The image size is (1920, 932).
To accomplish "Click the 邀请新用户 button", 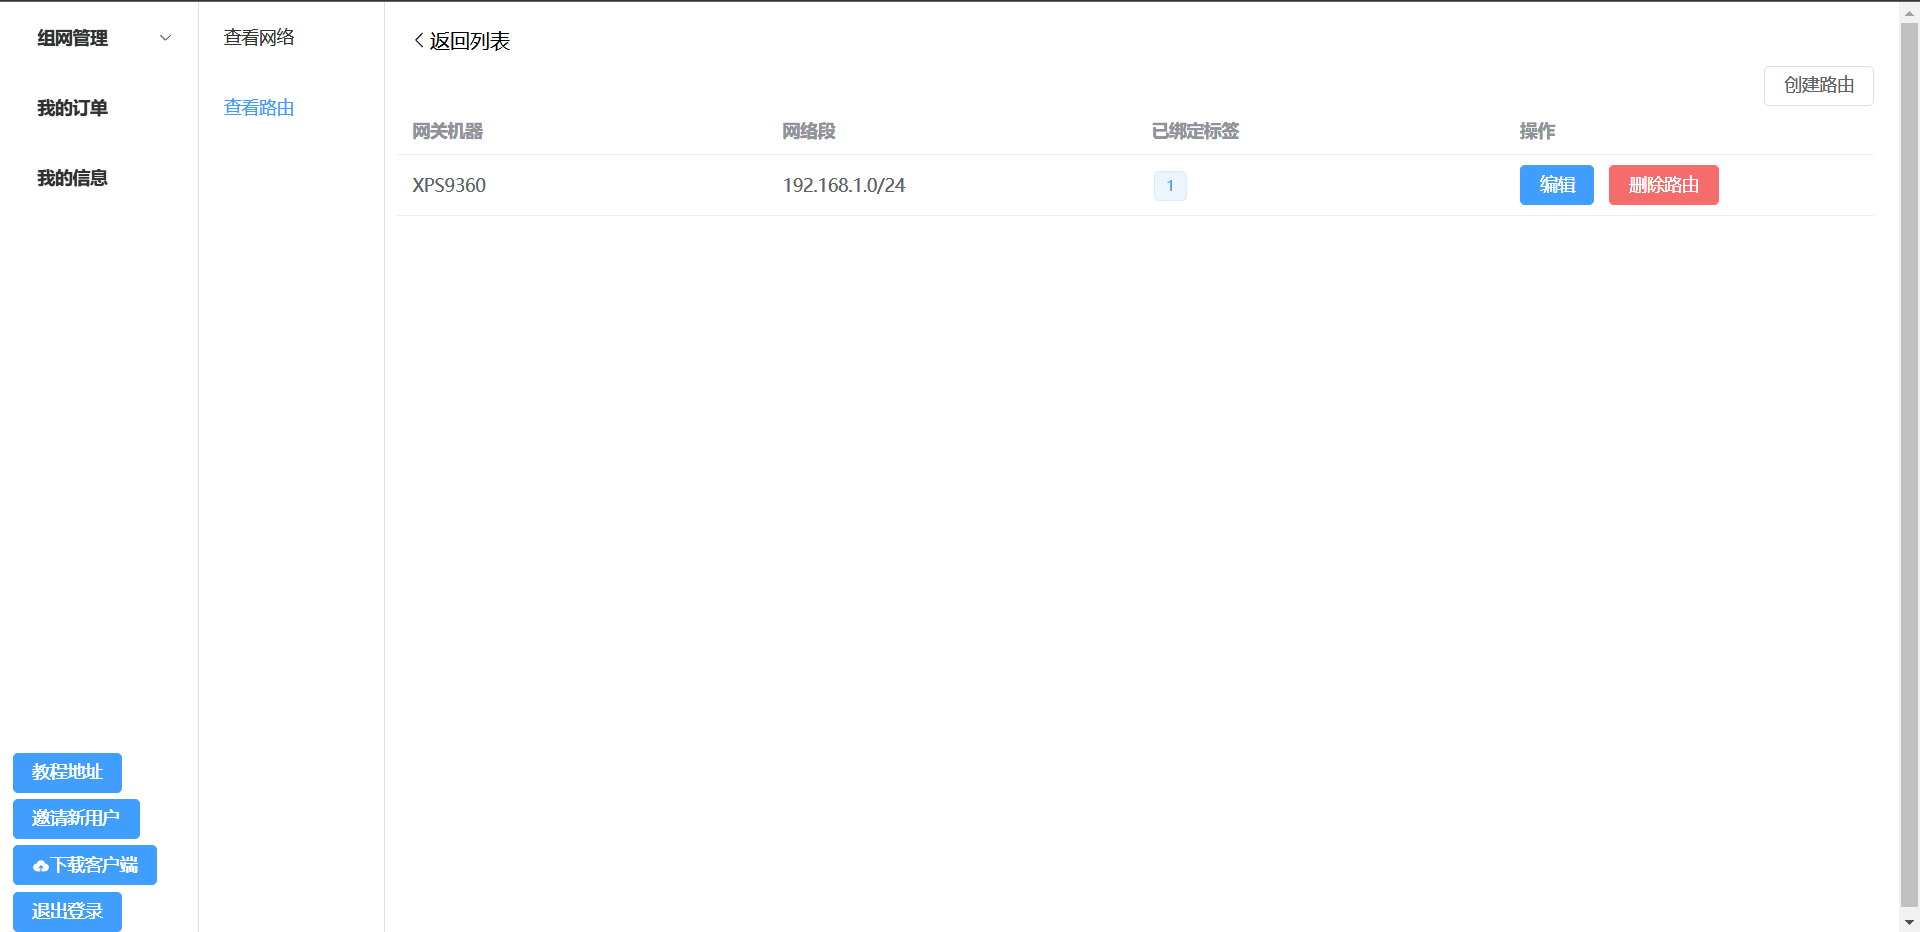I will click(76, 818).
